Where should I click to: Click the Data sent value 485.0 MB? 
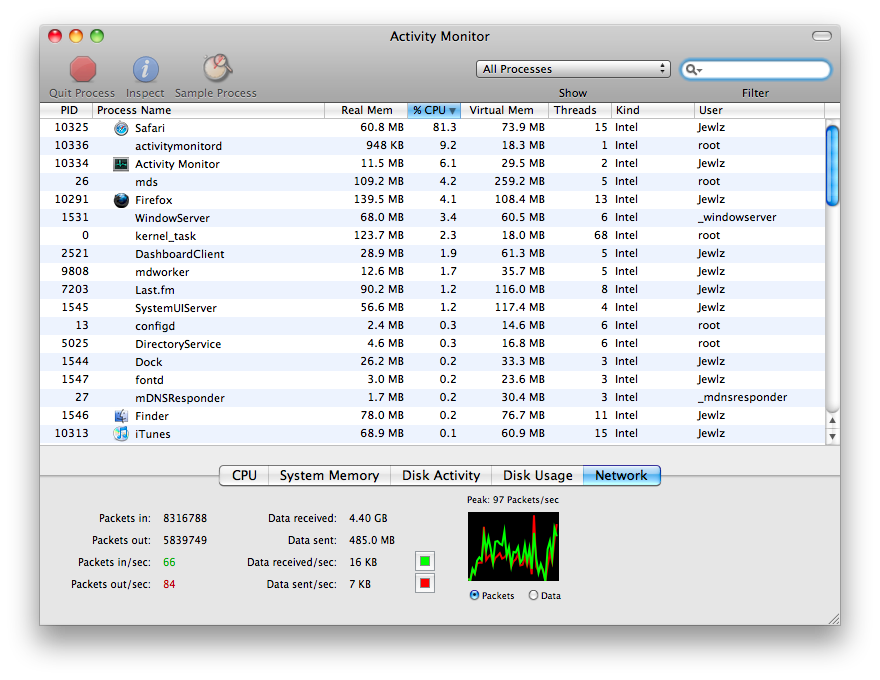372,540
